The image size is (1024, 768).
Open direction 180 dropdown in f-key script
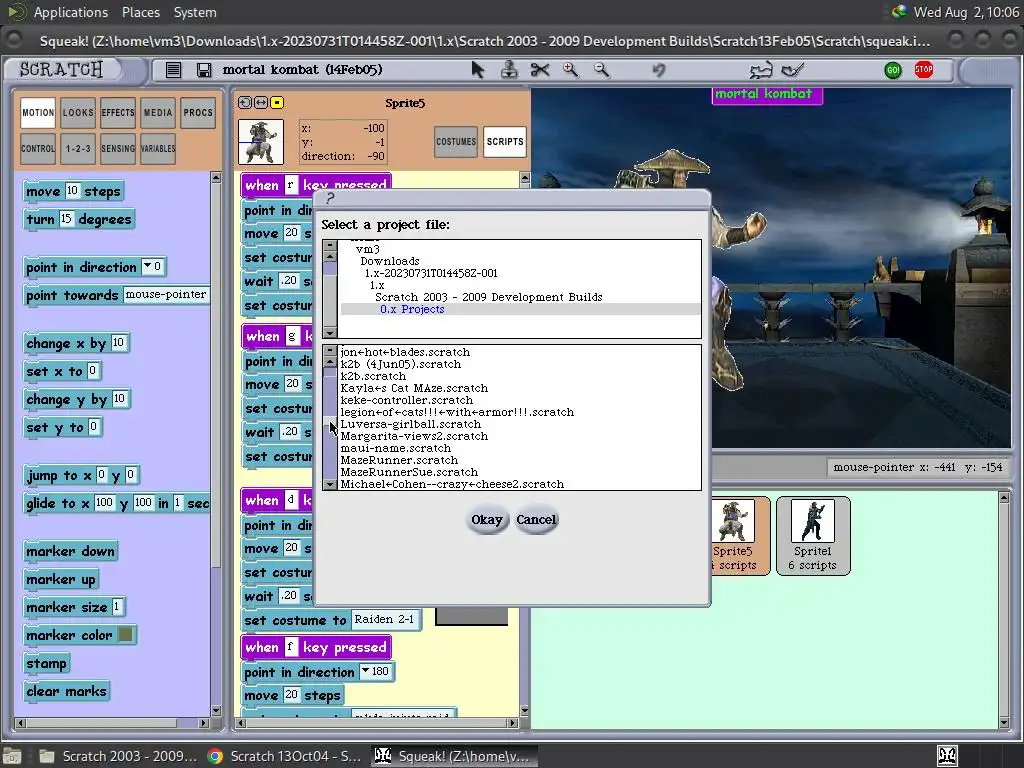pos(375,671)
